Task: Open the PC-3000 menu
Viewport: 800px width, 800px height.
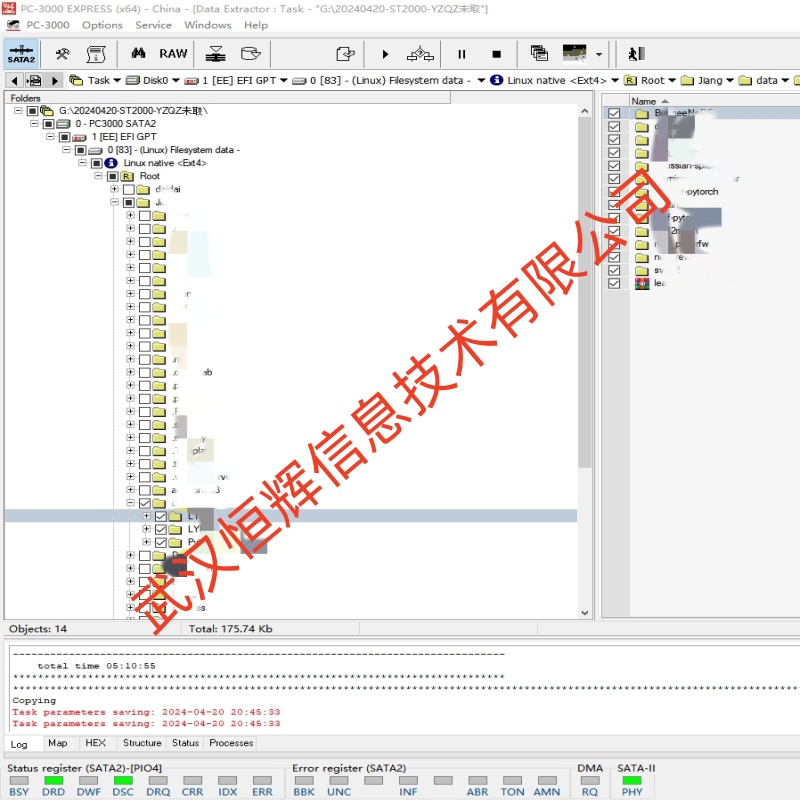Action: click(x=48, y=25)
